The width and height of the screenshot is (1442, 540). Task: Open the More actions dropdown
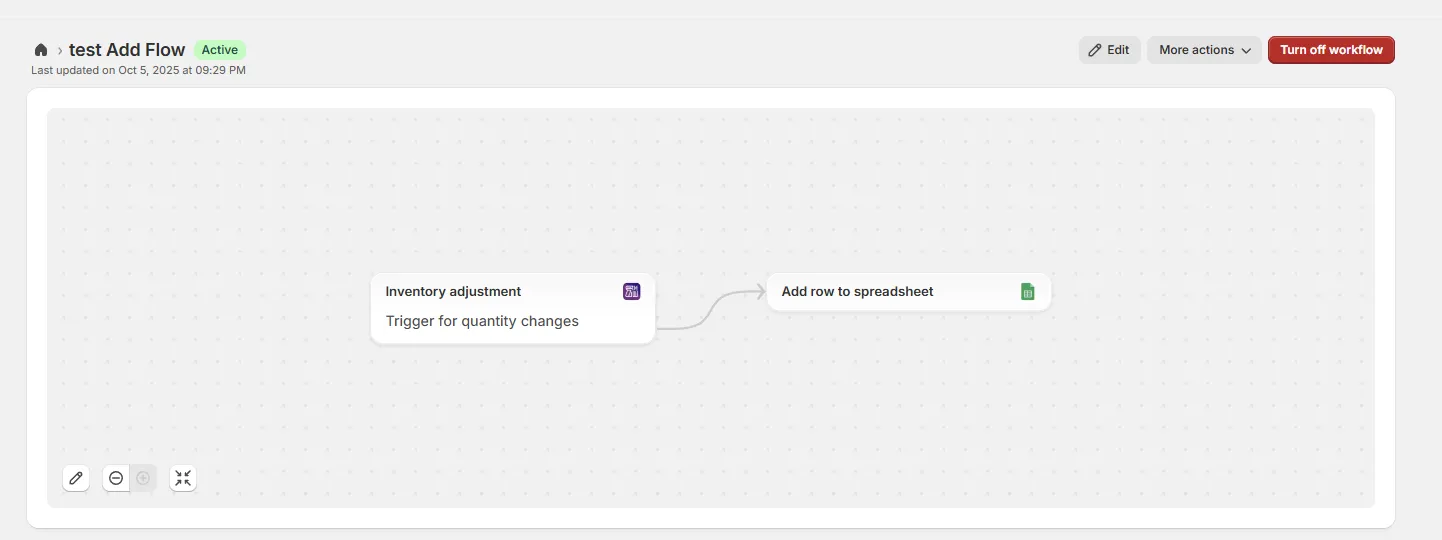click(1204, 50)
